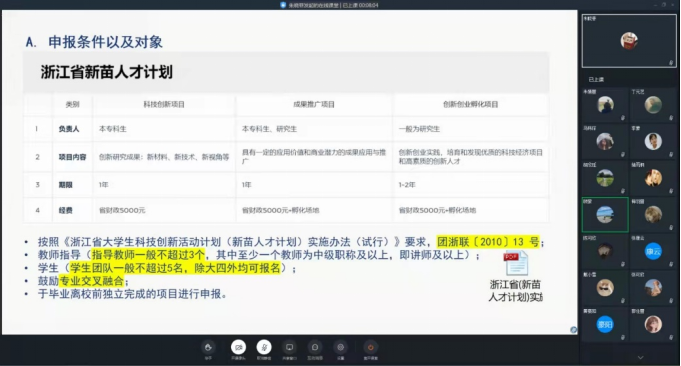Image resolution: width=681 pixels, height=366 pixels.
Task: Open the PDF file icon on slide
Action: tap(516, 263)
